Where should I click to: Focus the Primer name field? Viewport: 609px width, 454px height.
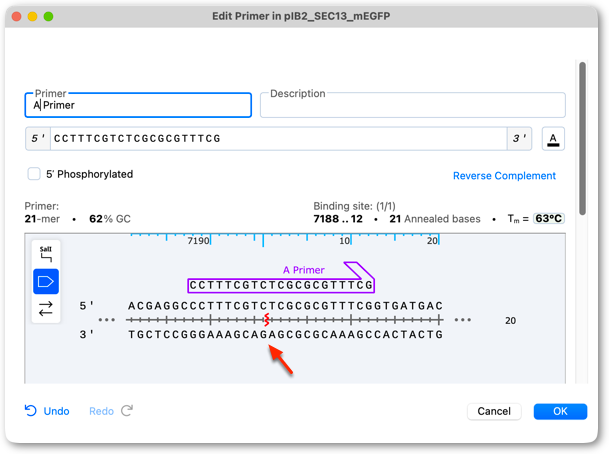point(138,105)
